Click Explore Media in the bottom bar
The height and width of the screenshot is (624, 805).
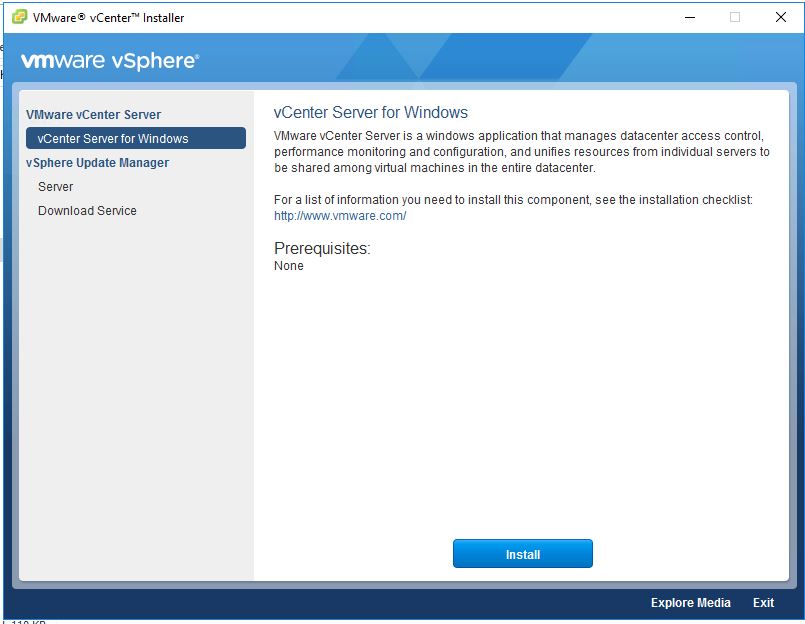tap(690, 603)
